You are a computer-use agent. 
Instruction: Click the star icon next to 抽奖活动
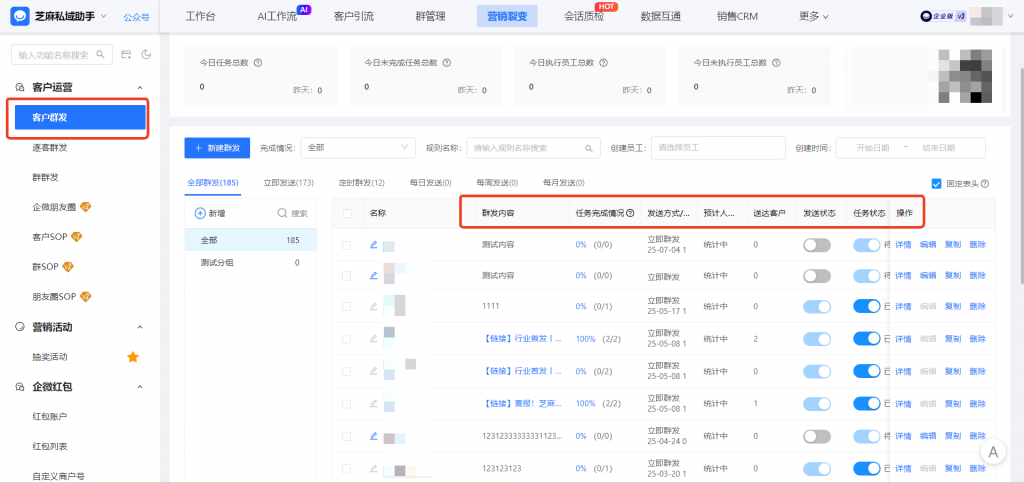click(x=133, y=357)
